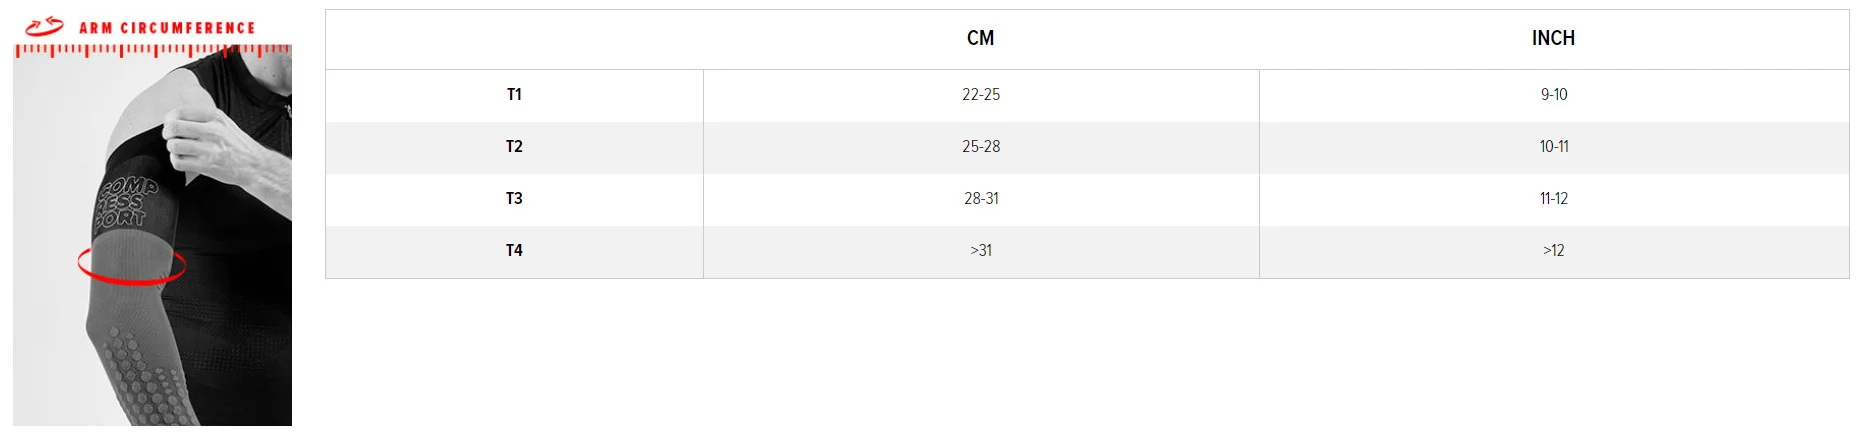Click the red ruler scale graphic
Screen dimensions: 1864x440
tap(152, 50)
